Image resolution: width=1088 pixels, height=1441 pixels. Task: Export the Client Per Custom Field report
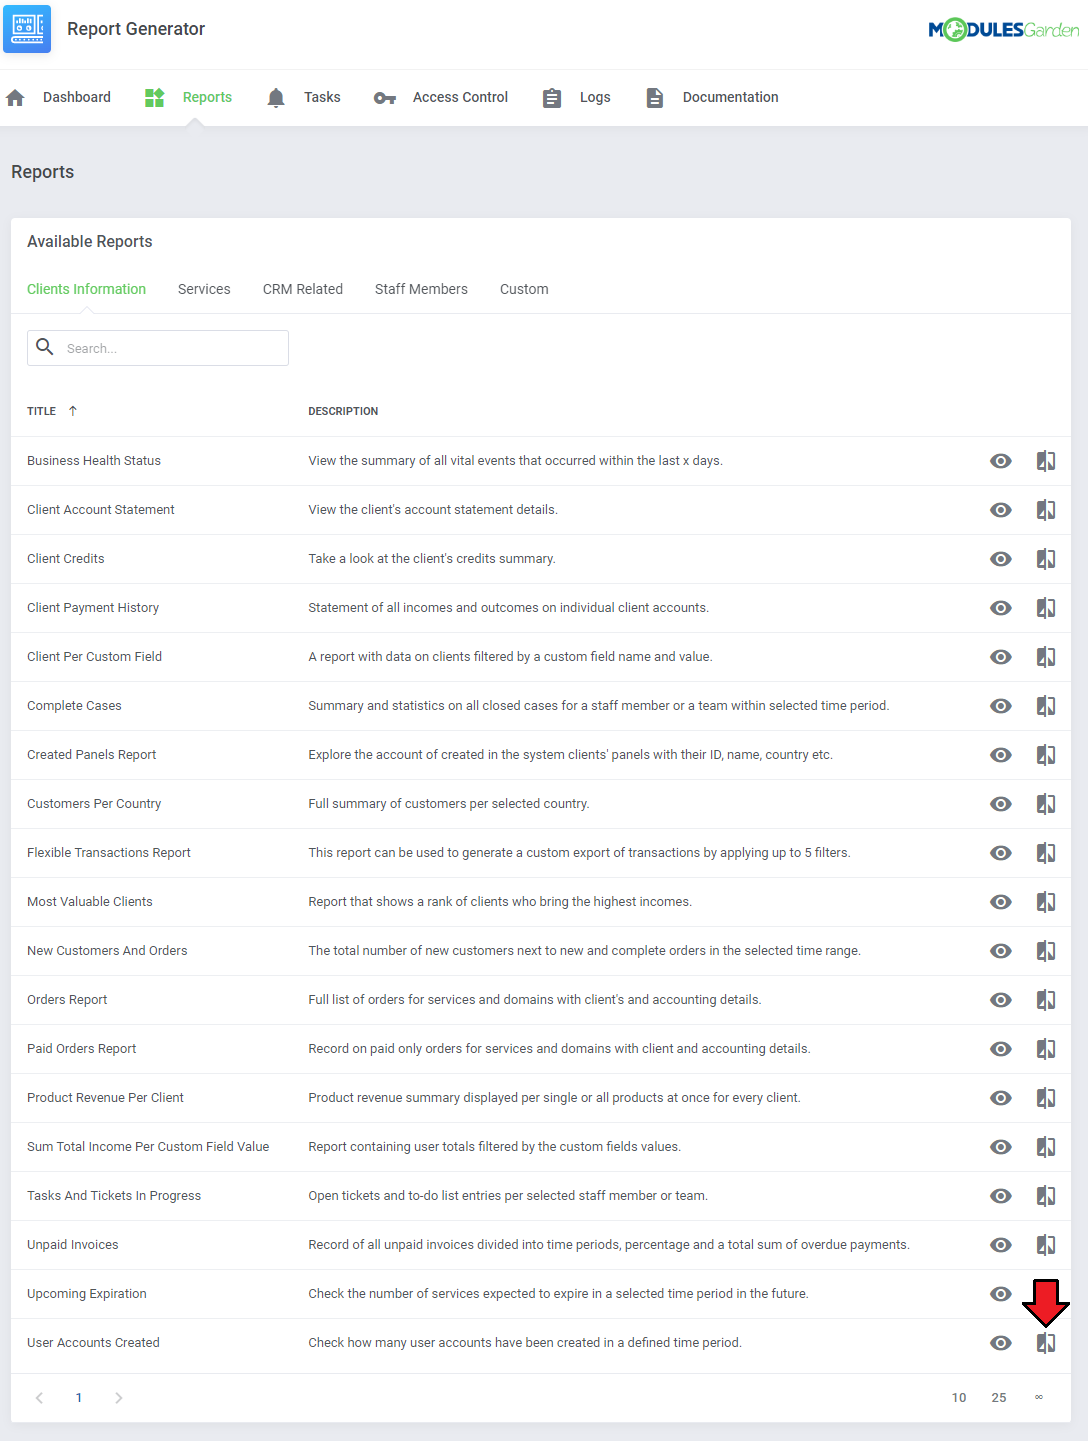coord(1046,657)
